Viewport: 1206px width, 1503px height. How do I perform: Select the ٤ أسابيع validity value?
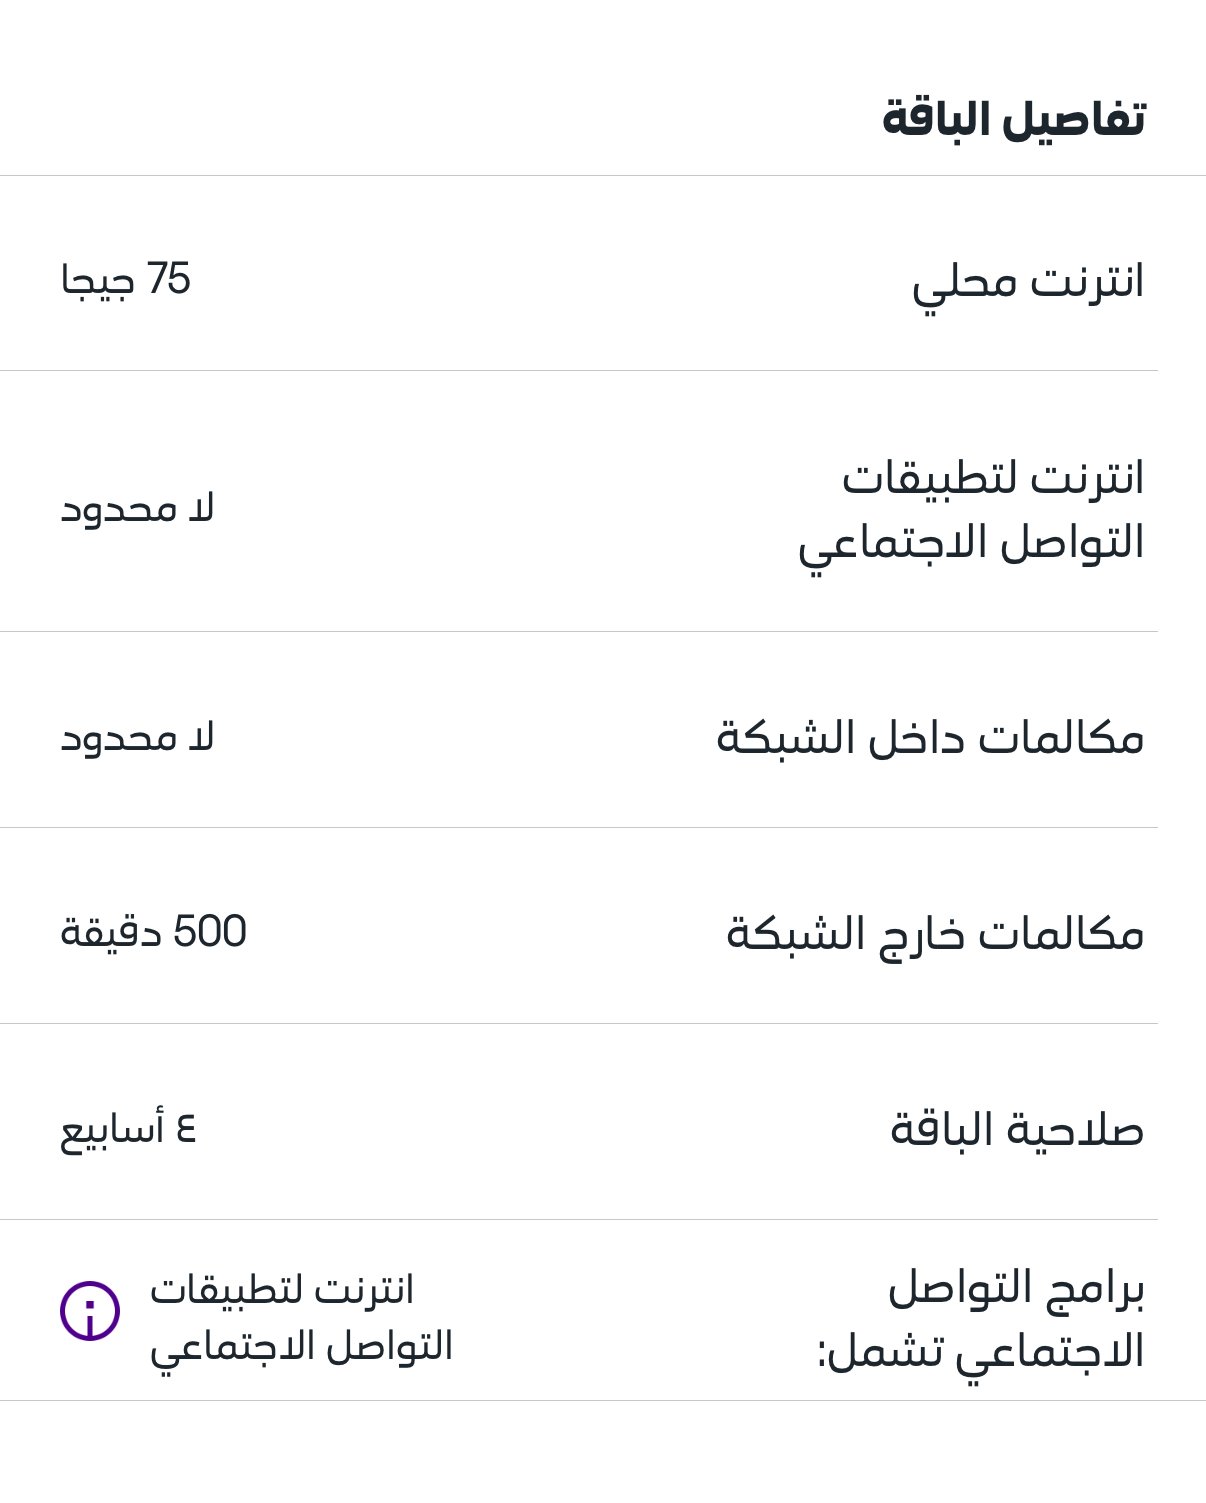[128, 1131]
